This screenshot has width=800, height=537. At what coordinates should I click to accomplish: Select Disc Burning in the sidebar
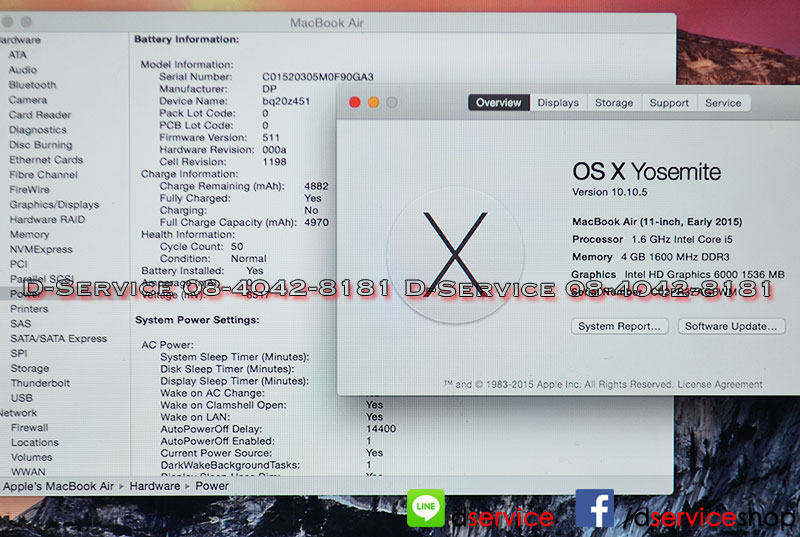pyautogui.click(x=41, y=145)
